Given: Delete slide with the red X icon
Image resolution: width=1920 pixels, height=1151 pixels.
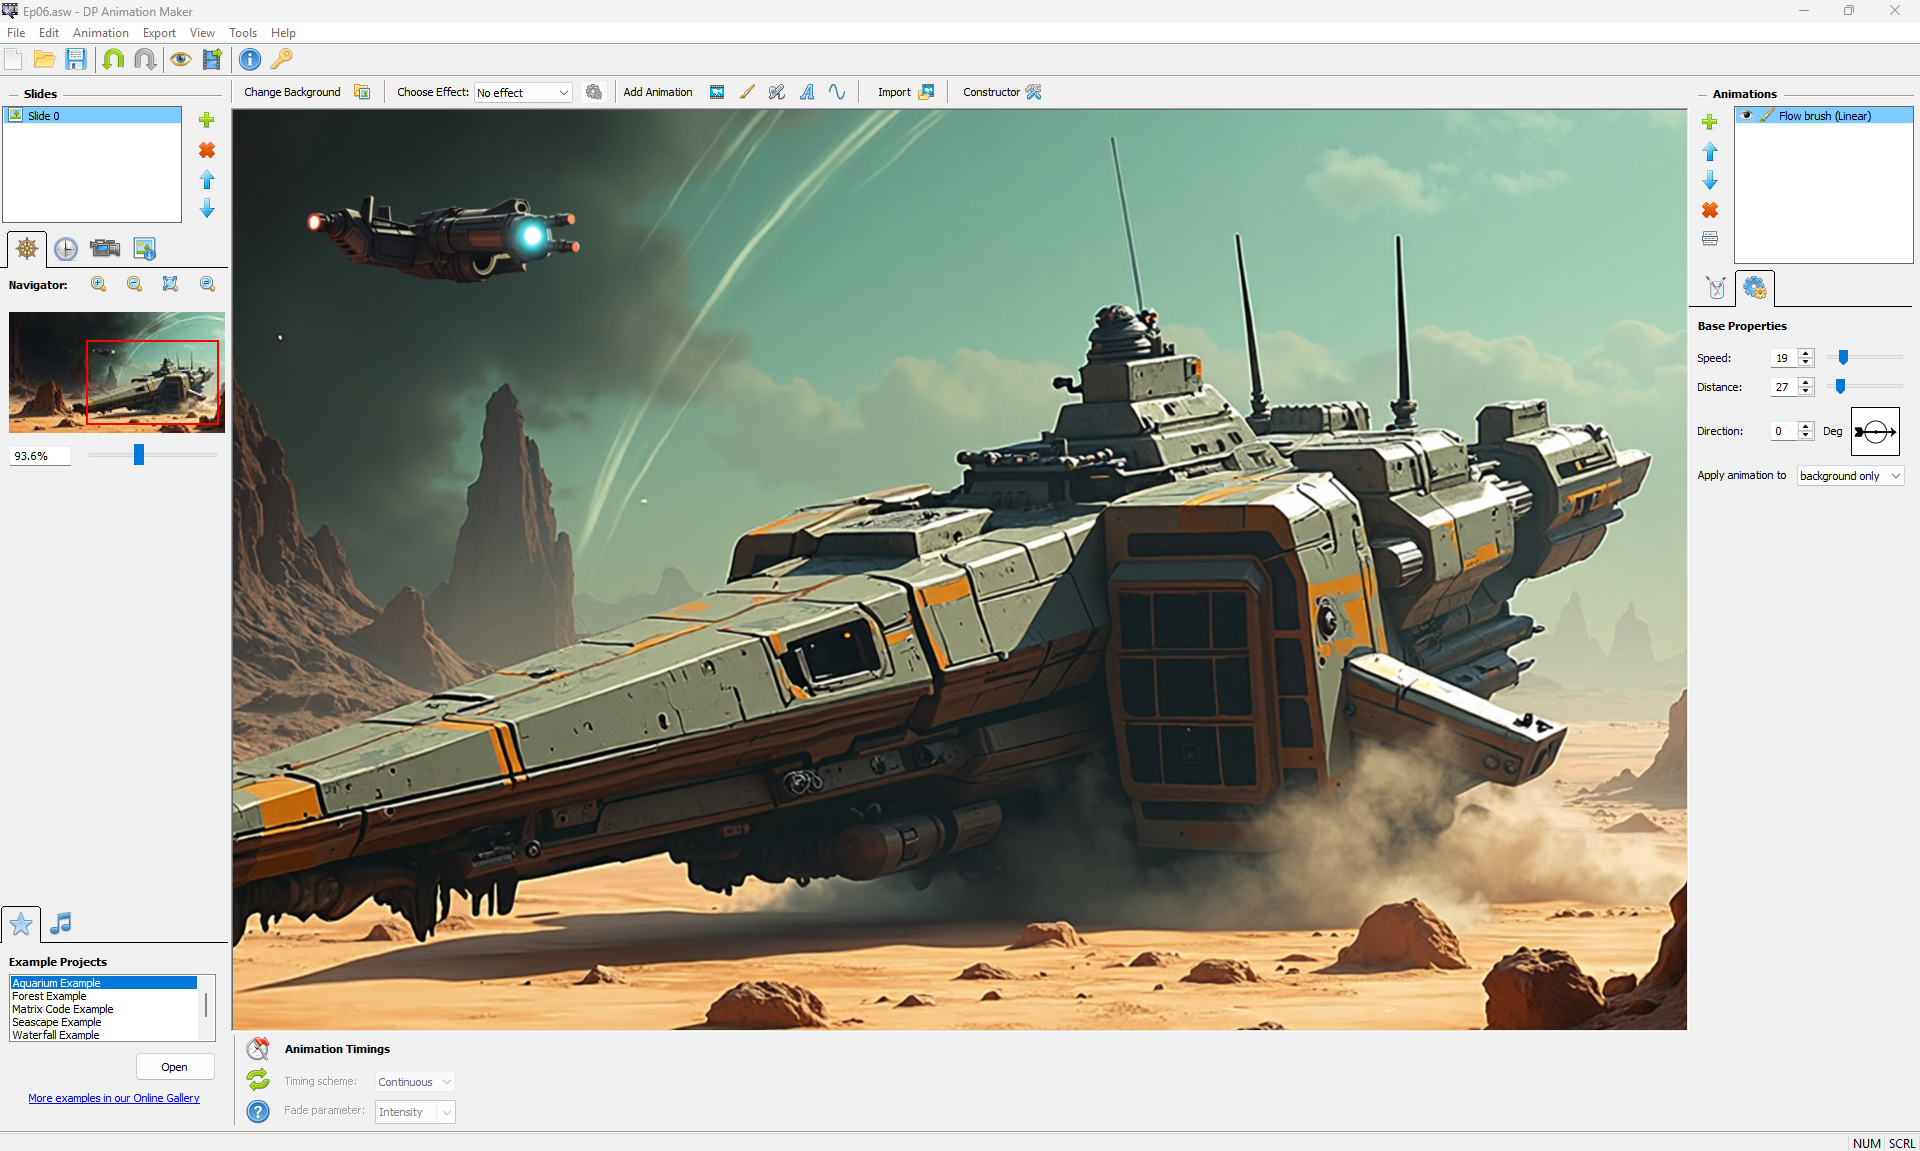Looking at the screenshot, I should pyautogui.click(x=207, y=150).
